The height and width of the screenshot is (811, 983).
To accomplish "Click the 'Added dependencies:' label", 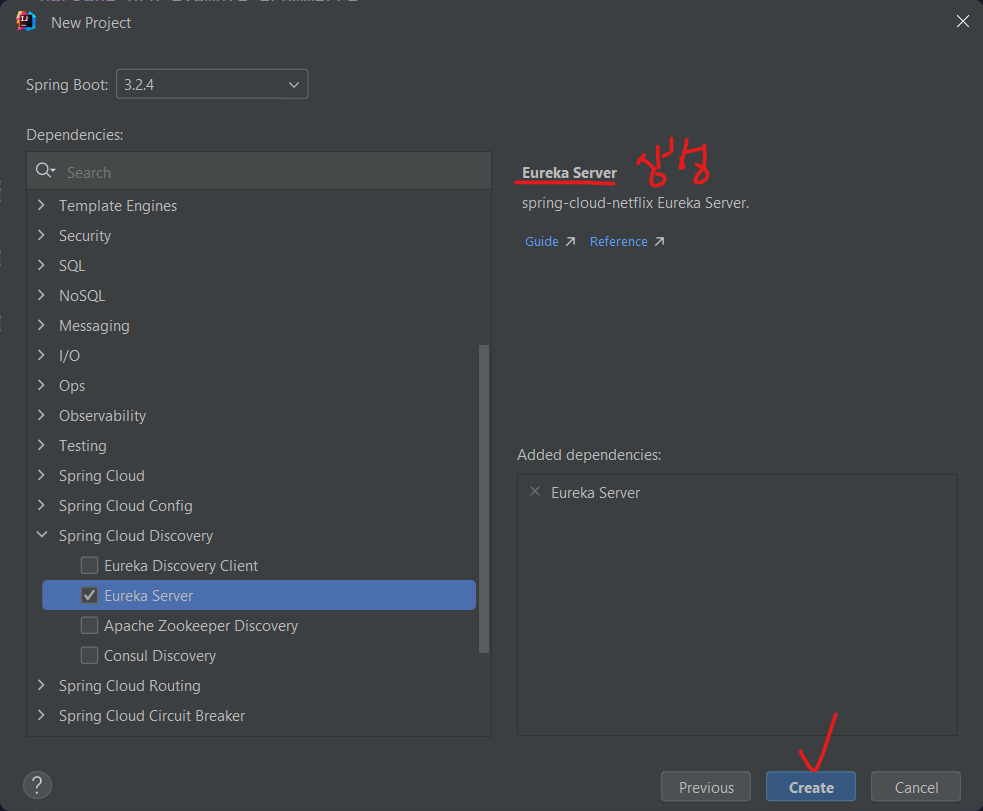I will tap(589, 454).
